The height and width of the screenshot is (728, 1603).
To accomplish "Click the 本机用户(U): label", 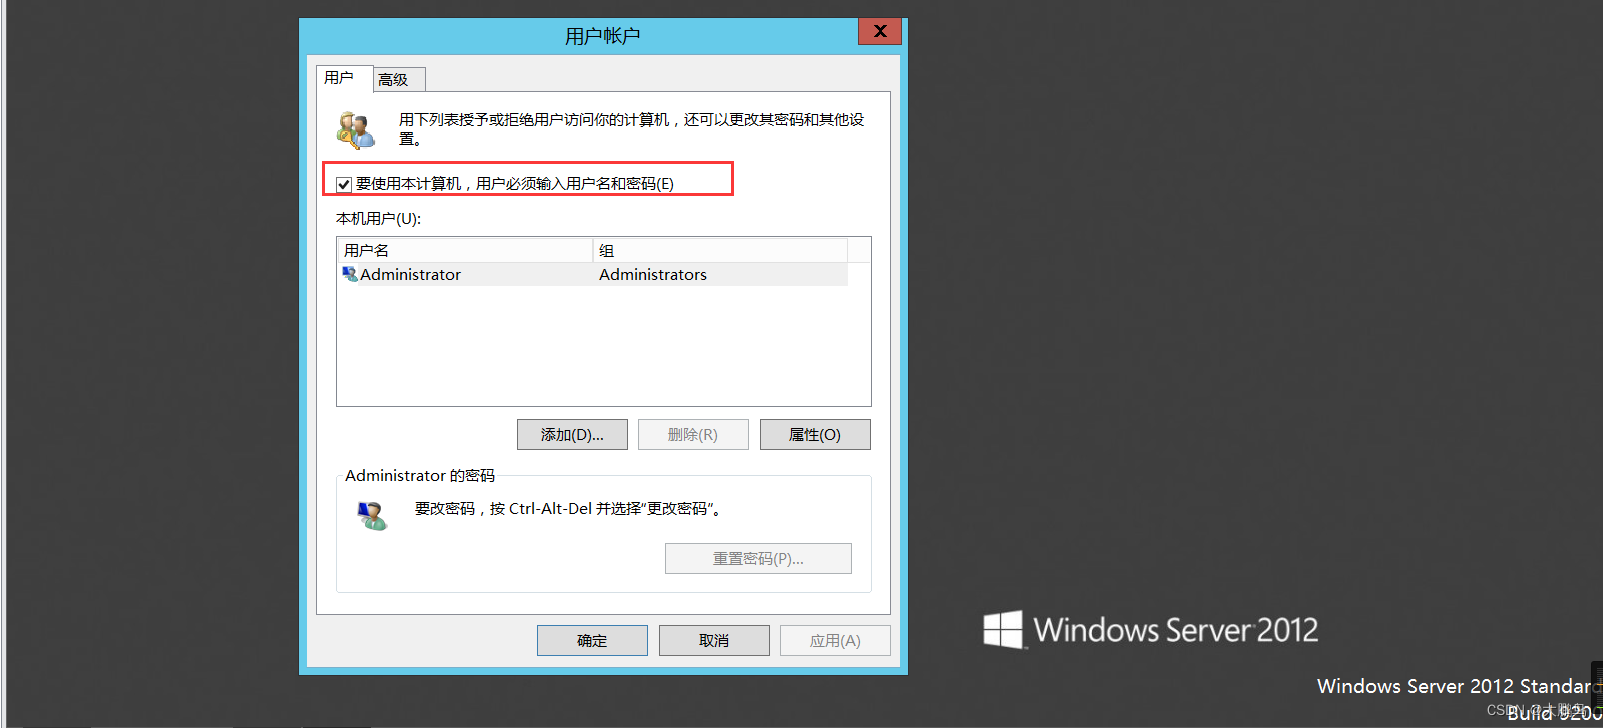I will click(379, 219).
